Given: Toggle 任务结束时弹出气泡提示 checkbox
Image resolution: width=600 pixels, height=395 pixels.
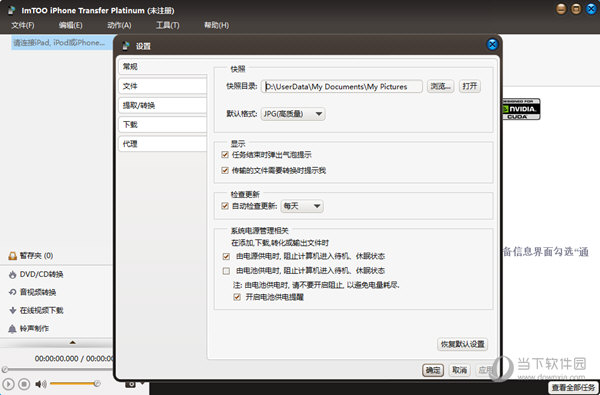Looking at the screenshot, I should click(225, 155).
